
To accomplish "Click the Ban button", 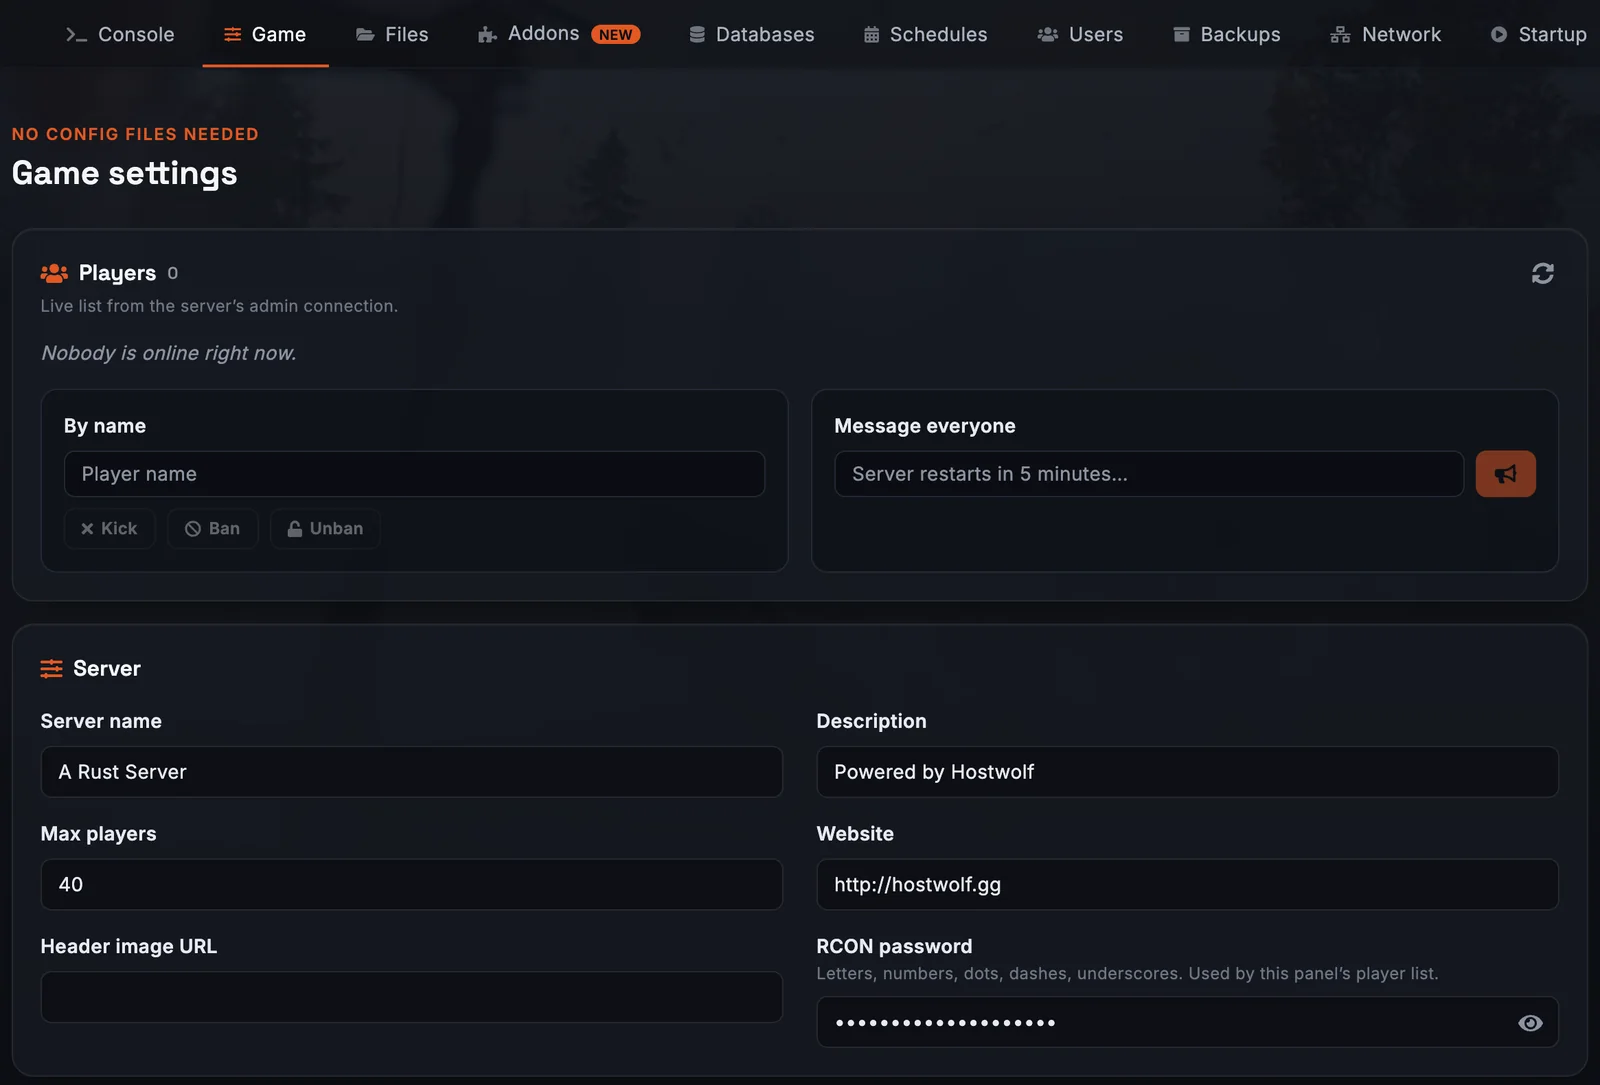I will (212, 529).
